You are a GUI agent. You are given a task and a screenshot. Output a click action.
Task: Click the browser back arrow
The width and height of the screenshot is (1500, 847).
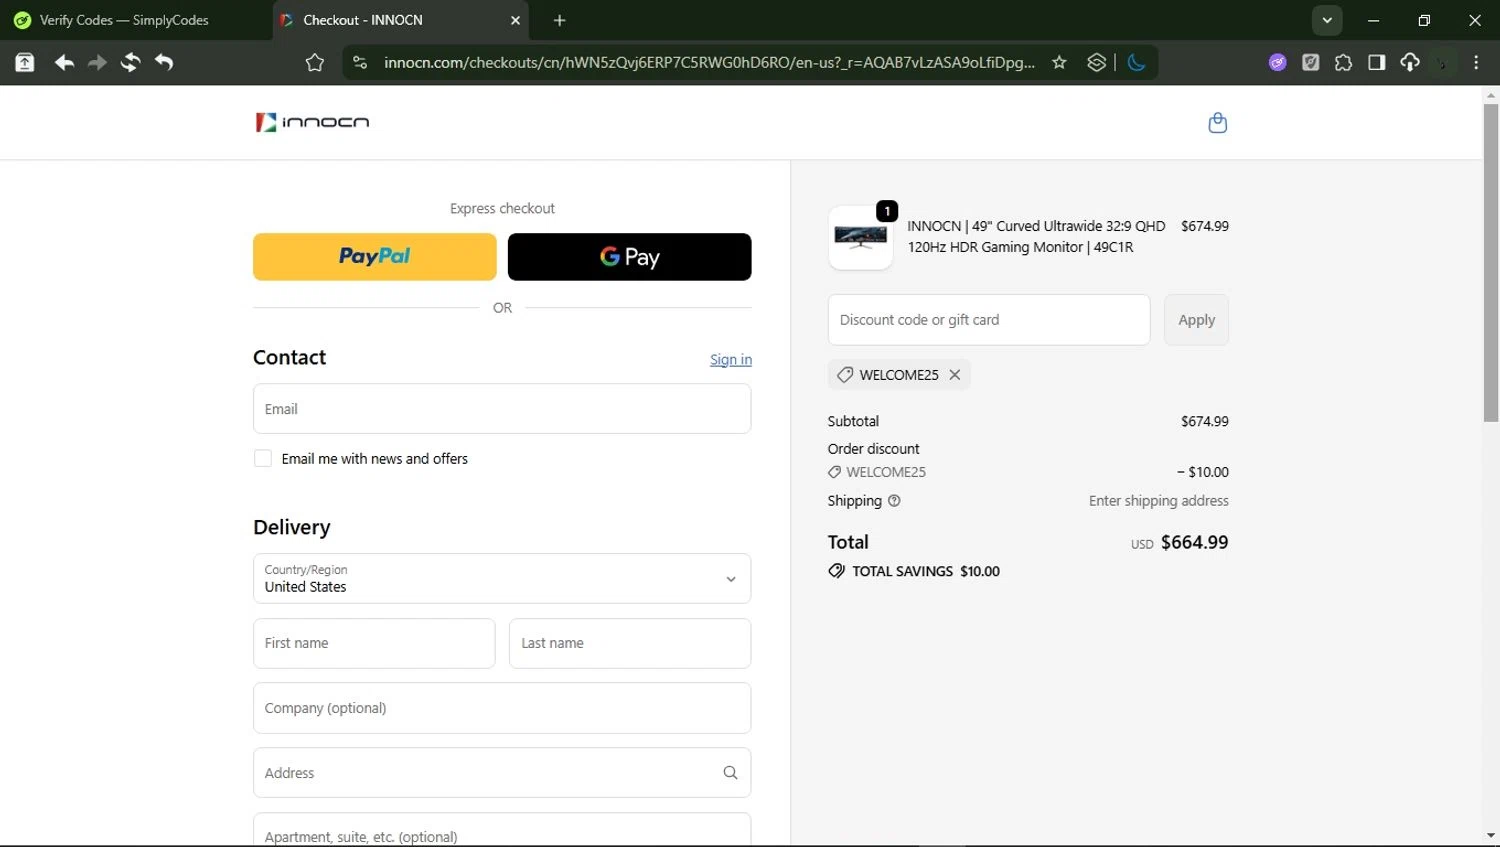pyautogui.click(x=64, y=62)
